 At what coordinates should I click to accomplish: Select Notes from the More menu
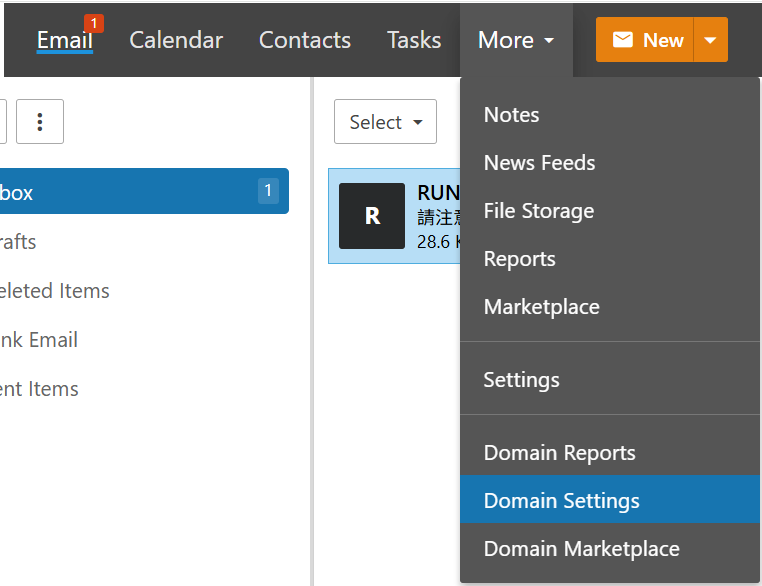[511, 115]
